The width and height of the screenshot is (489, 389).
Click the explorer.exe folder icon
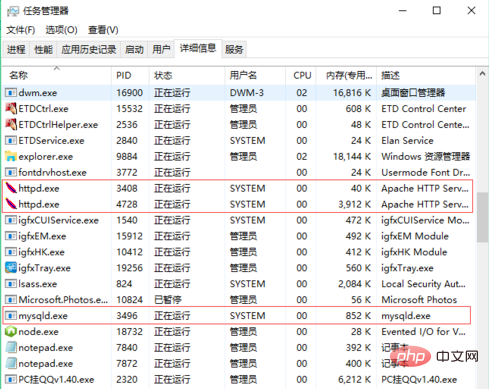[11, 157]
